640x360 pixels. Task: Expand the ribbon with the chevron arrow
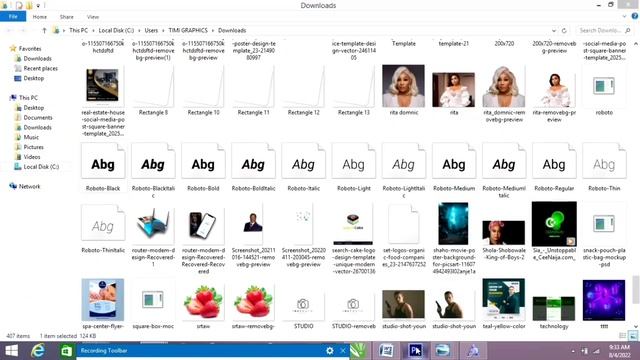click(x=624, y=17)
